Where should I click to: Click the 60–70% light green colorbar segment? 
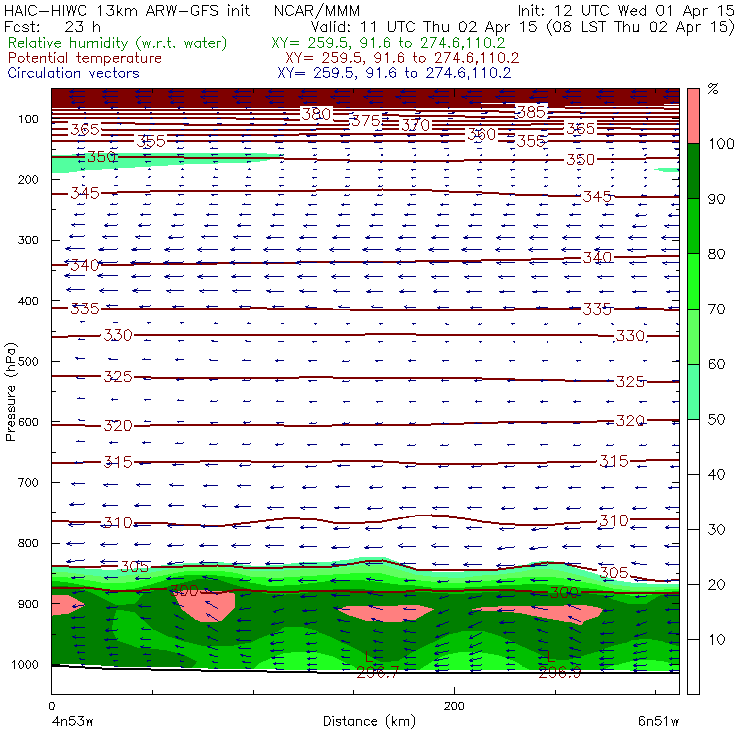click(693, 336)
